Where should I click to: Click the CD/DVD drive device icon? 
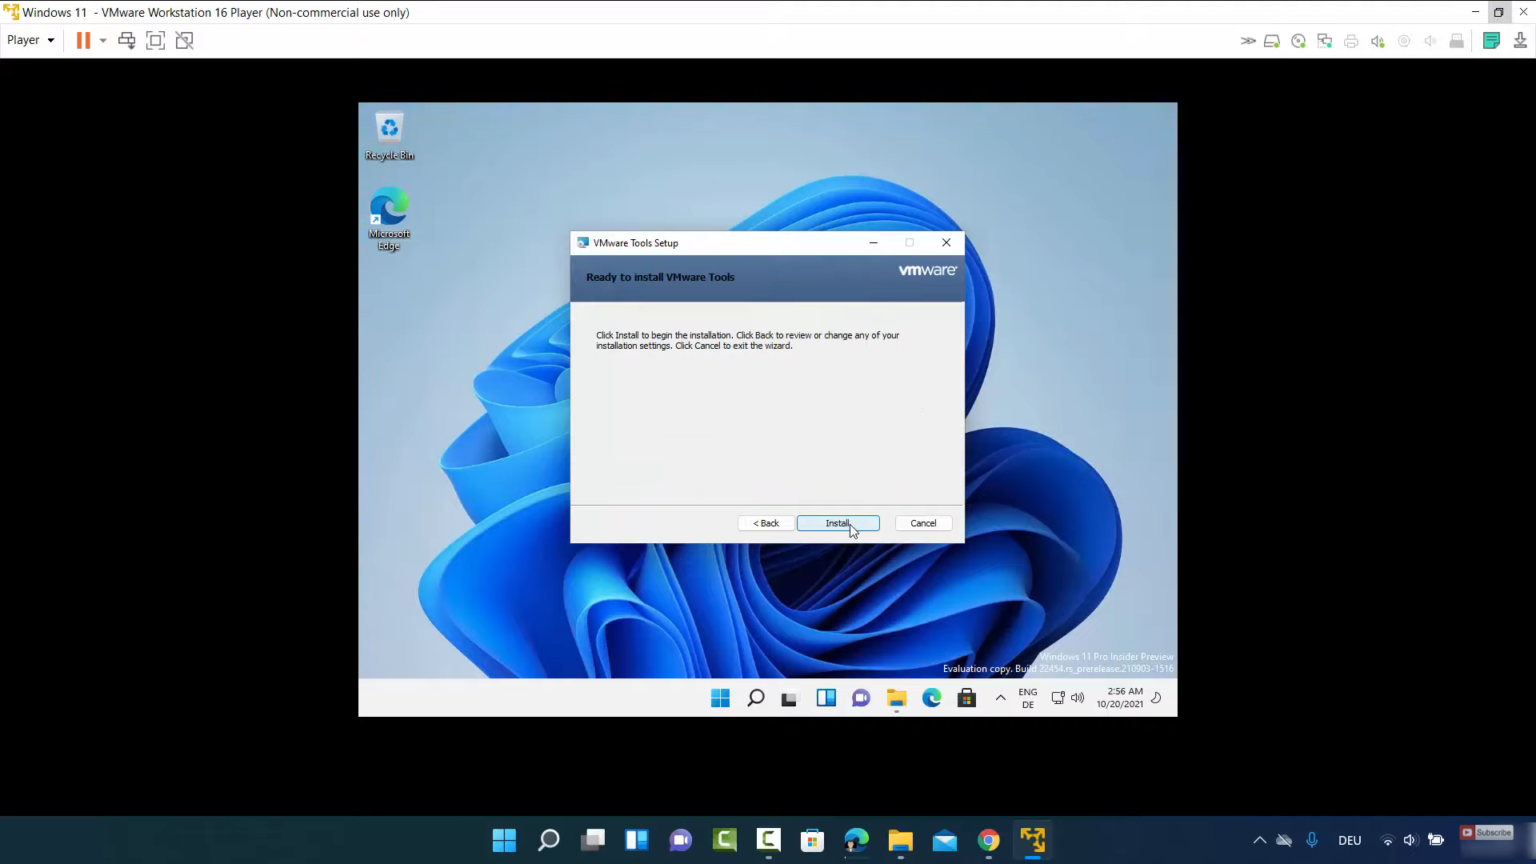point(1298,41)
